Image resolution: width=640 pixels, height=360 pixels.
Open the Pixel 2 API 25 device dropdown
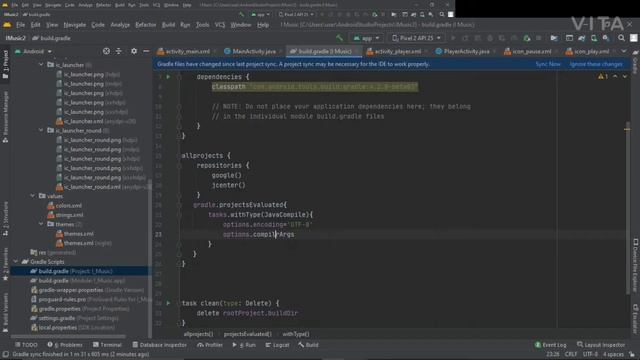(x=416, y=38)
